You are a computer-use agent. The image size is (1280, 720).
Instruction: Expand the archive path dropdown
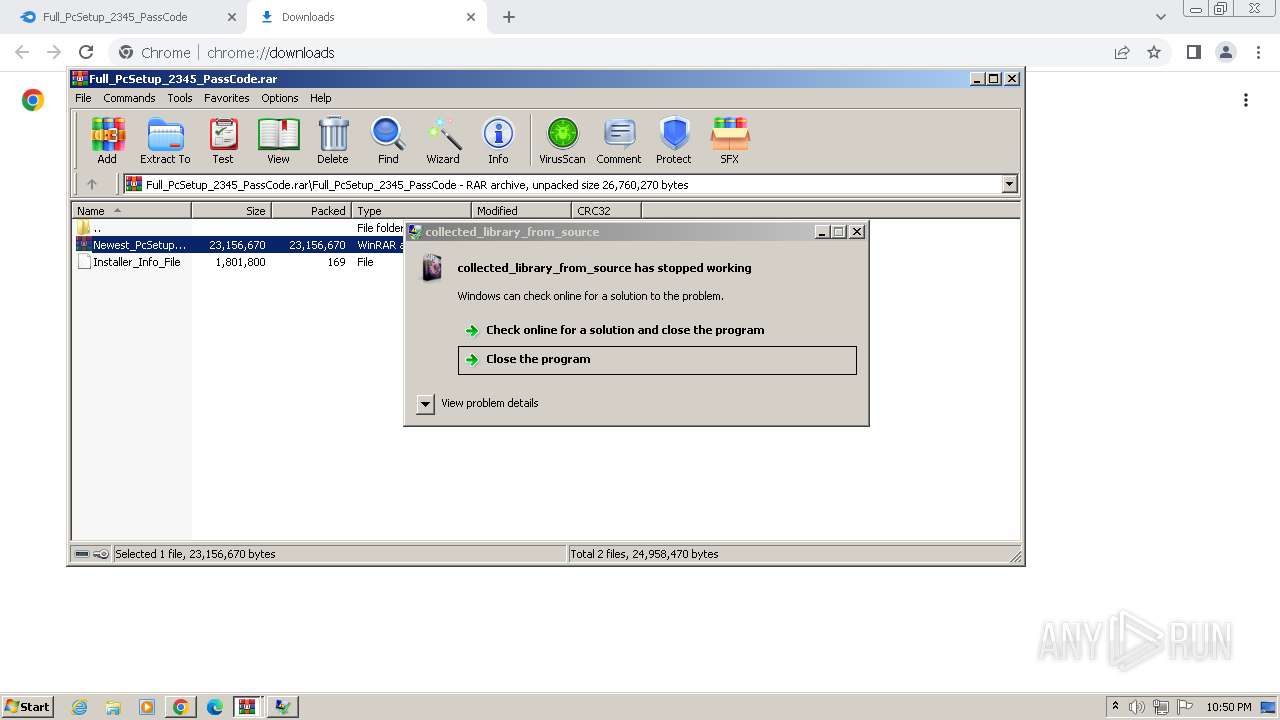tap(1009, 184)
